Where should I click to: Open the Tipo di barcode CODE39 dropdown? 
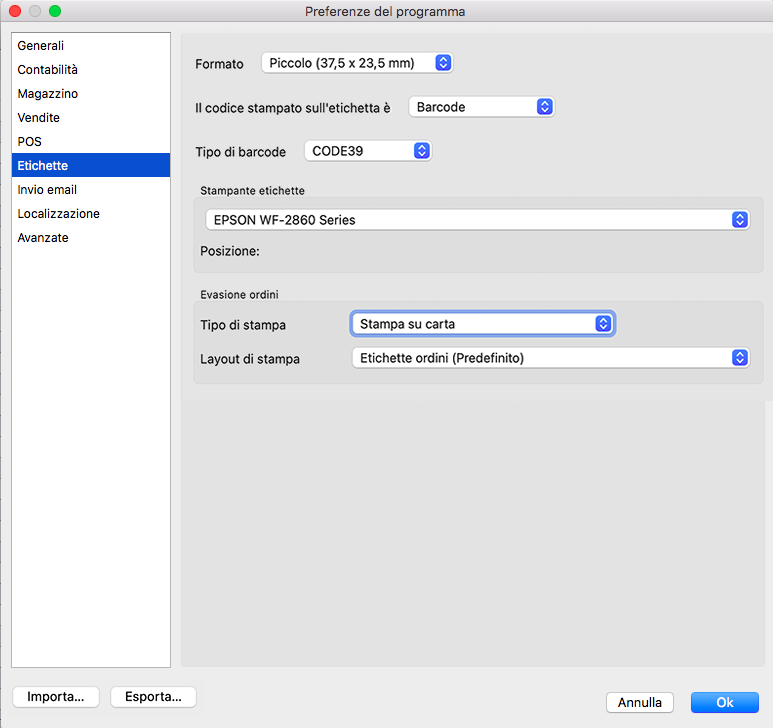pyautogui.click(x=367, y=151)
